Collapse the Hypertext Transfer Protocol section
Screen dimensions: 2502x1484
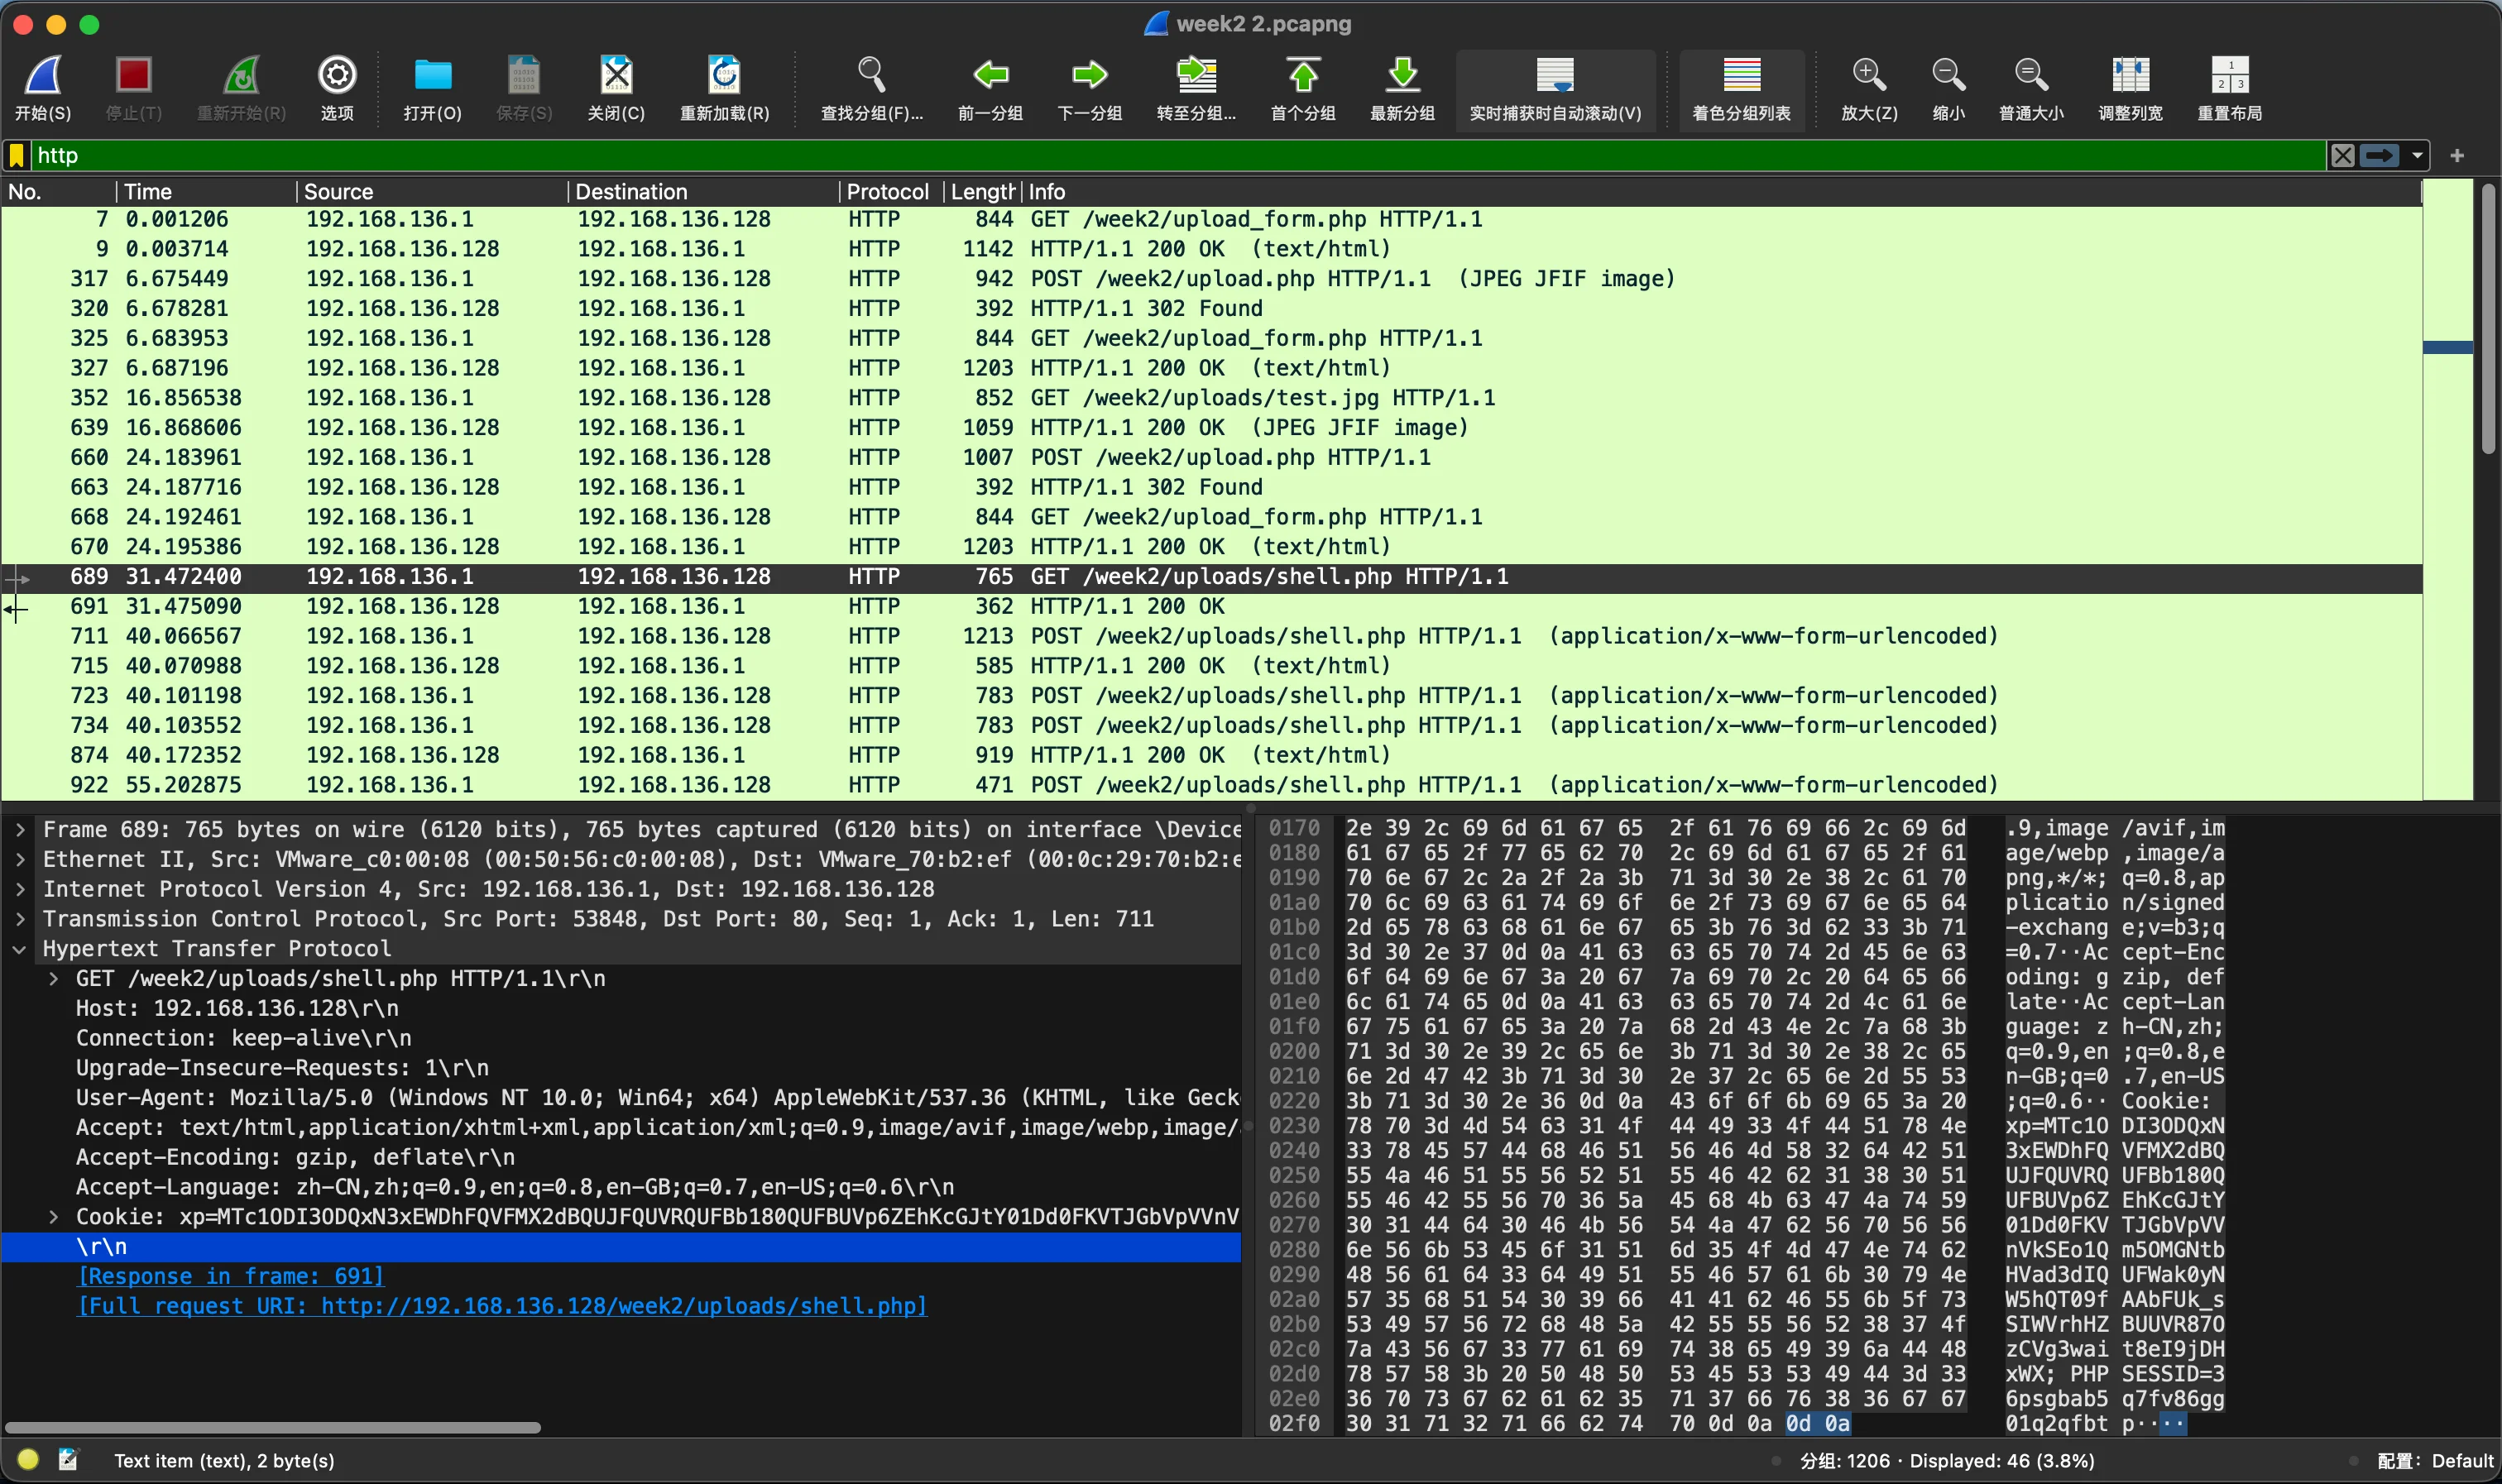[x=20, y=949]
